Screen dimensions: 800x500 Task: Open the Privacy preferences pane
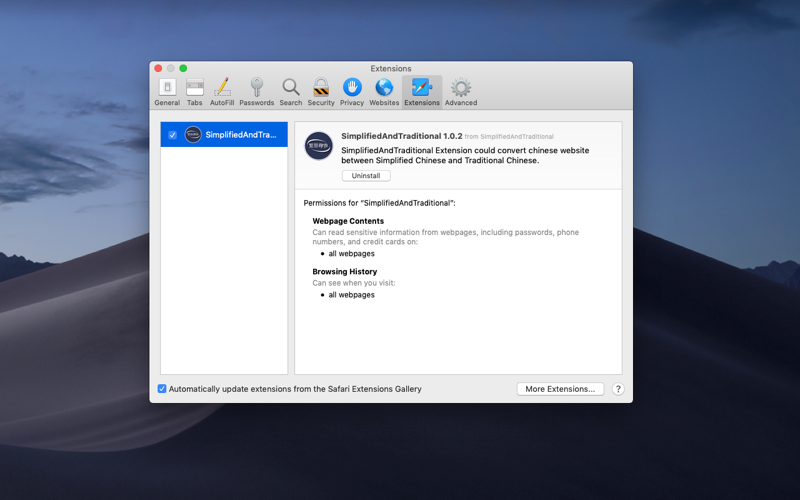point(352,92)
